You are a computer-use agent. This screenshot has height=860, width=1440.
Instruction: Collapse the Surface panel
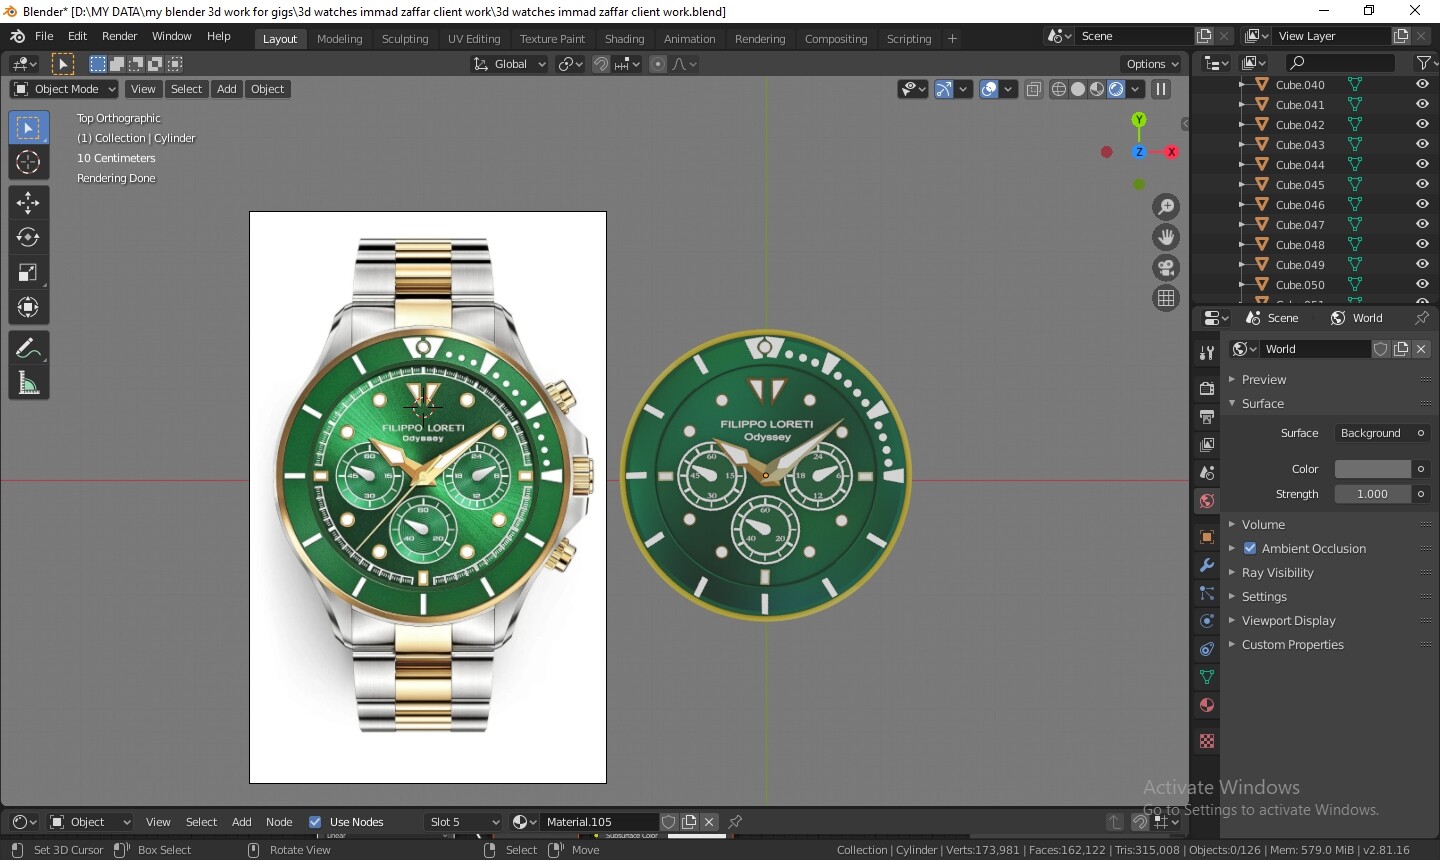point(1263,404)
